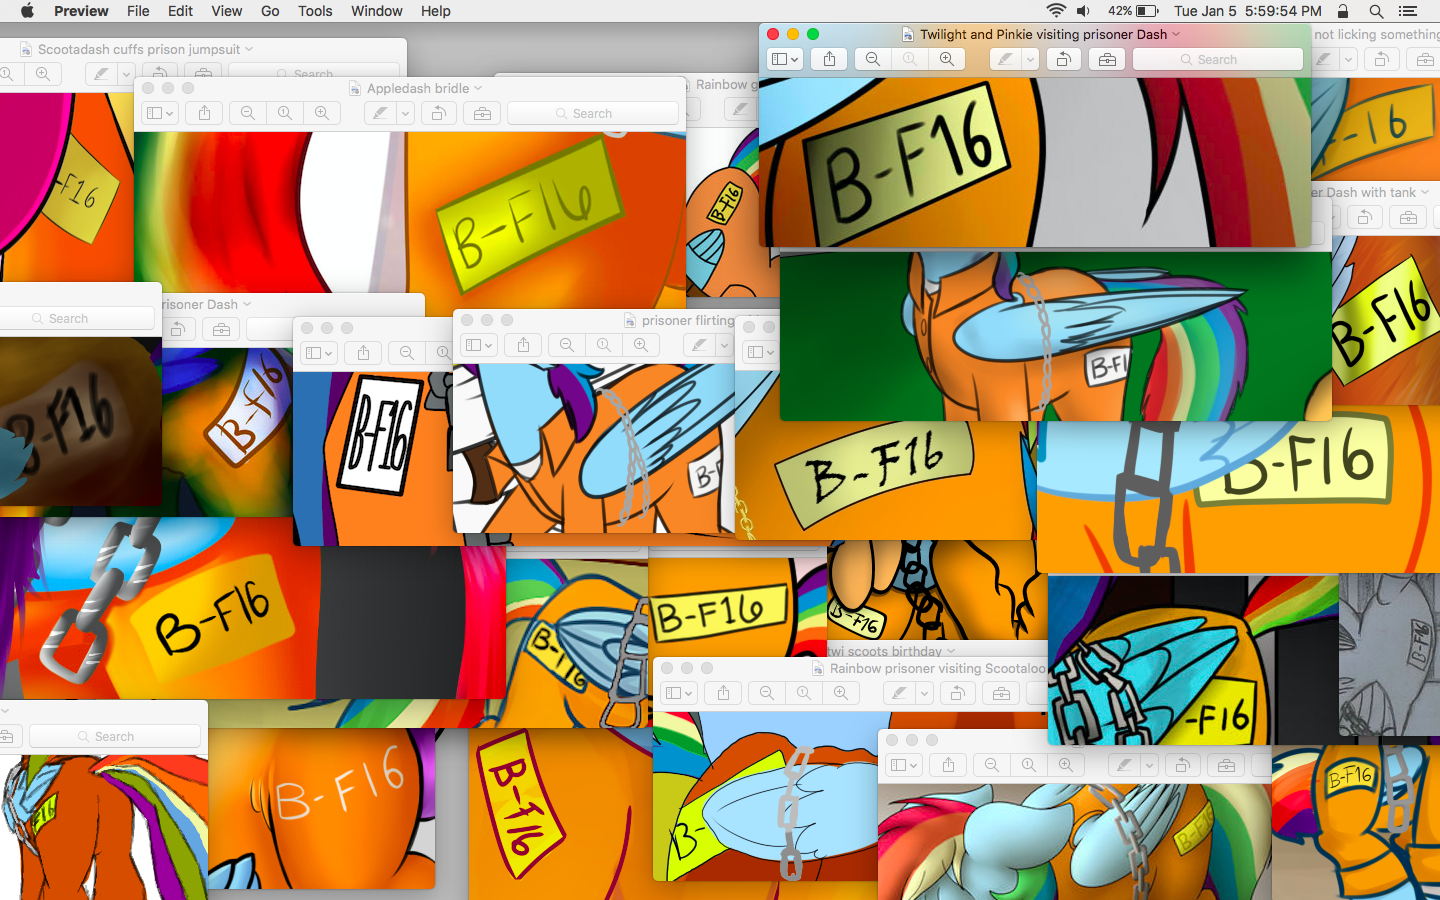Open the Go menu
This screenshot has width=1440, height=900.
(x=270, y=11)
